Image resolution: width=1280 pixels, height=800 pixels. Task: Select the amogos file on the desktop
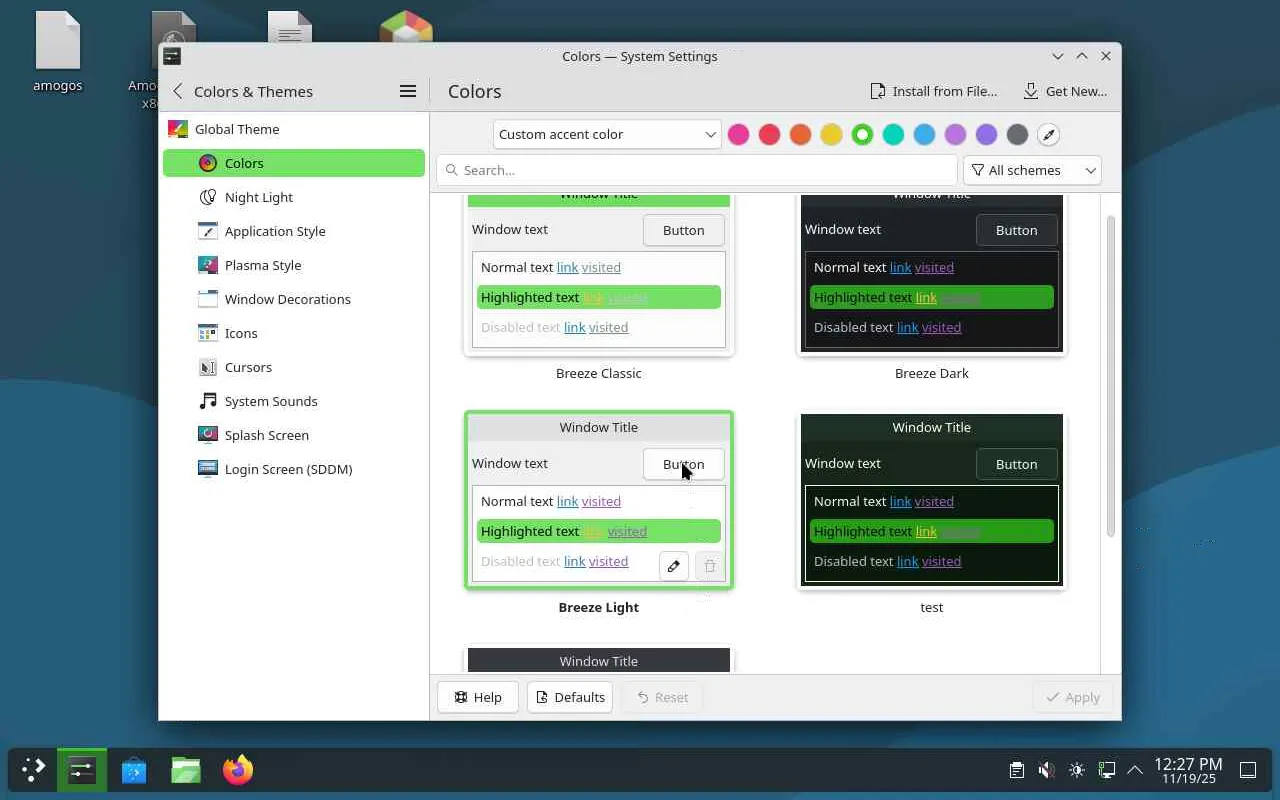[57, 52]
